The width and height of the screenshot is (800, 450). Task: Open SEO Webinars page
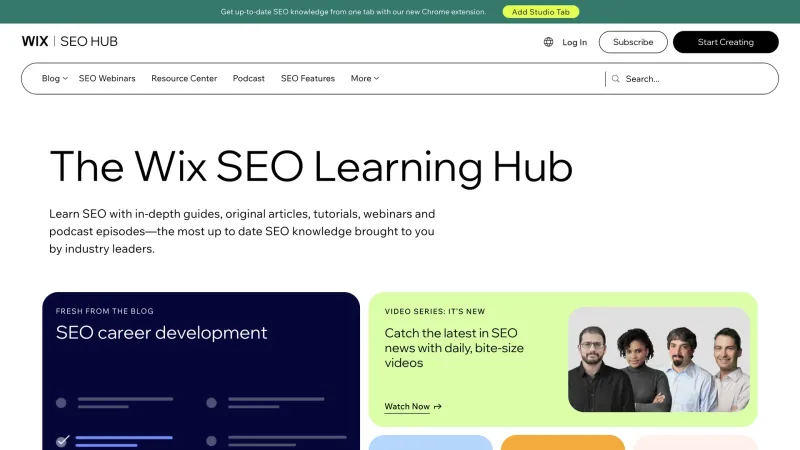pos(107,79)
